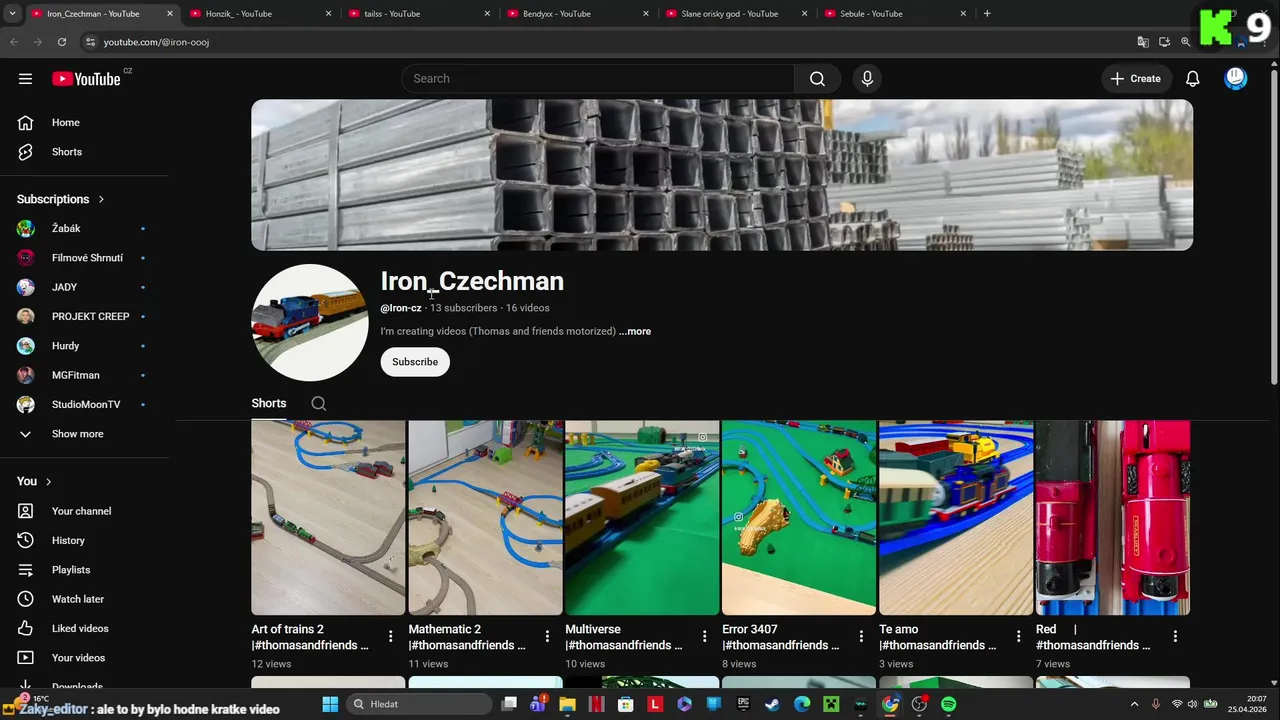Click the search magnifier button

point(817,79)
